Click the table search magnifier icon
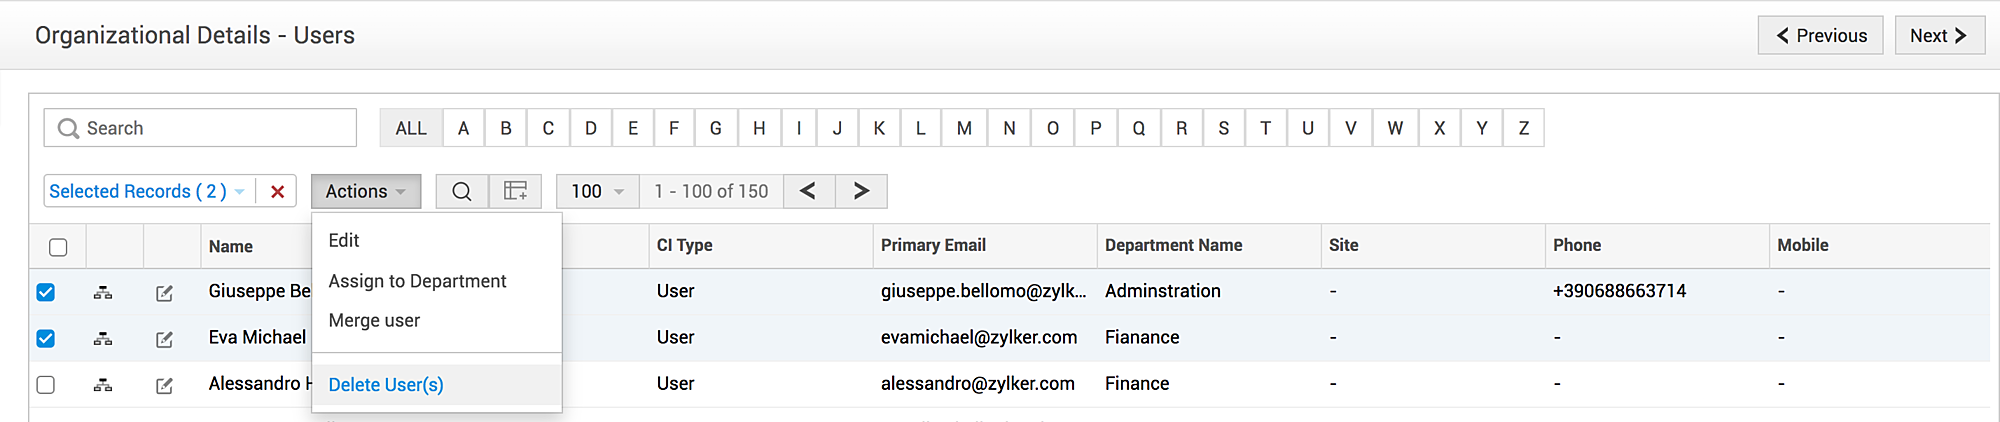 462,191
